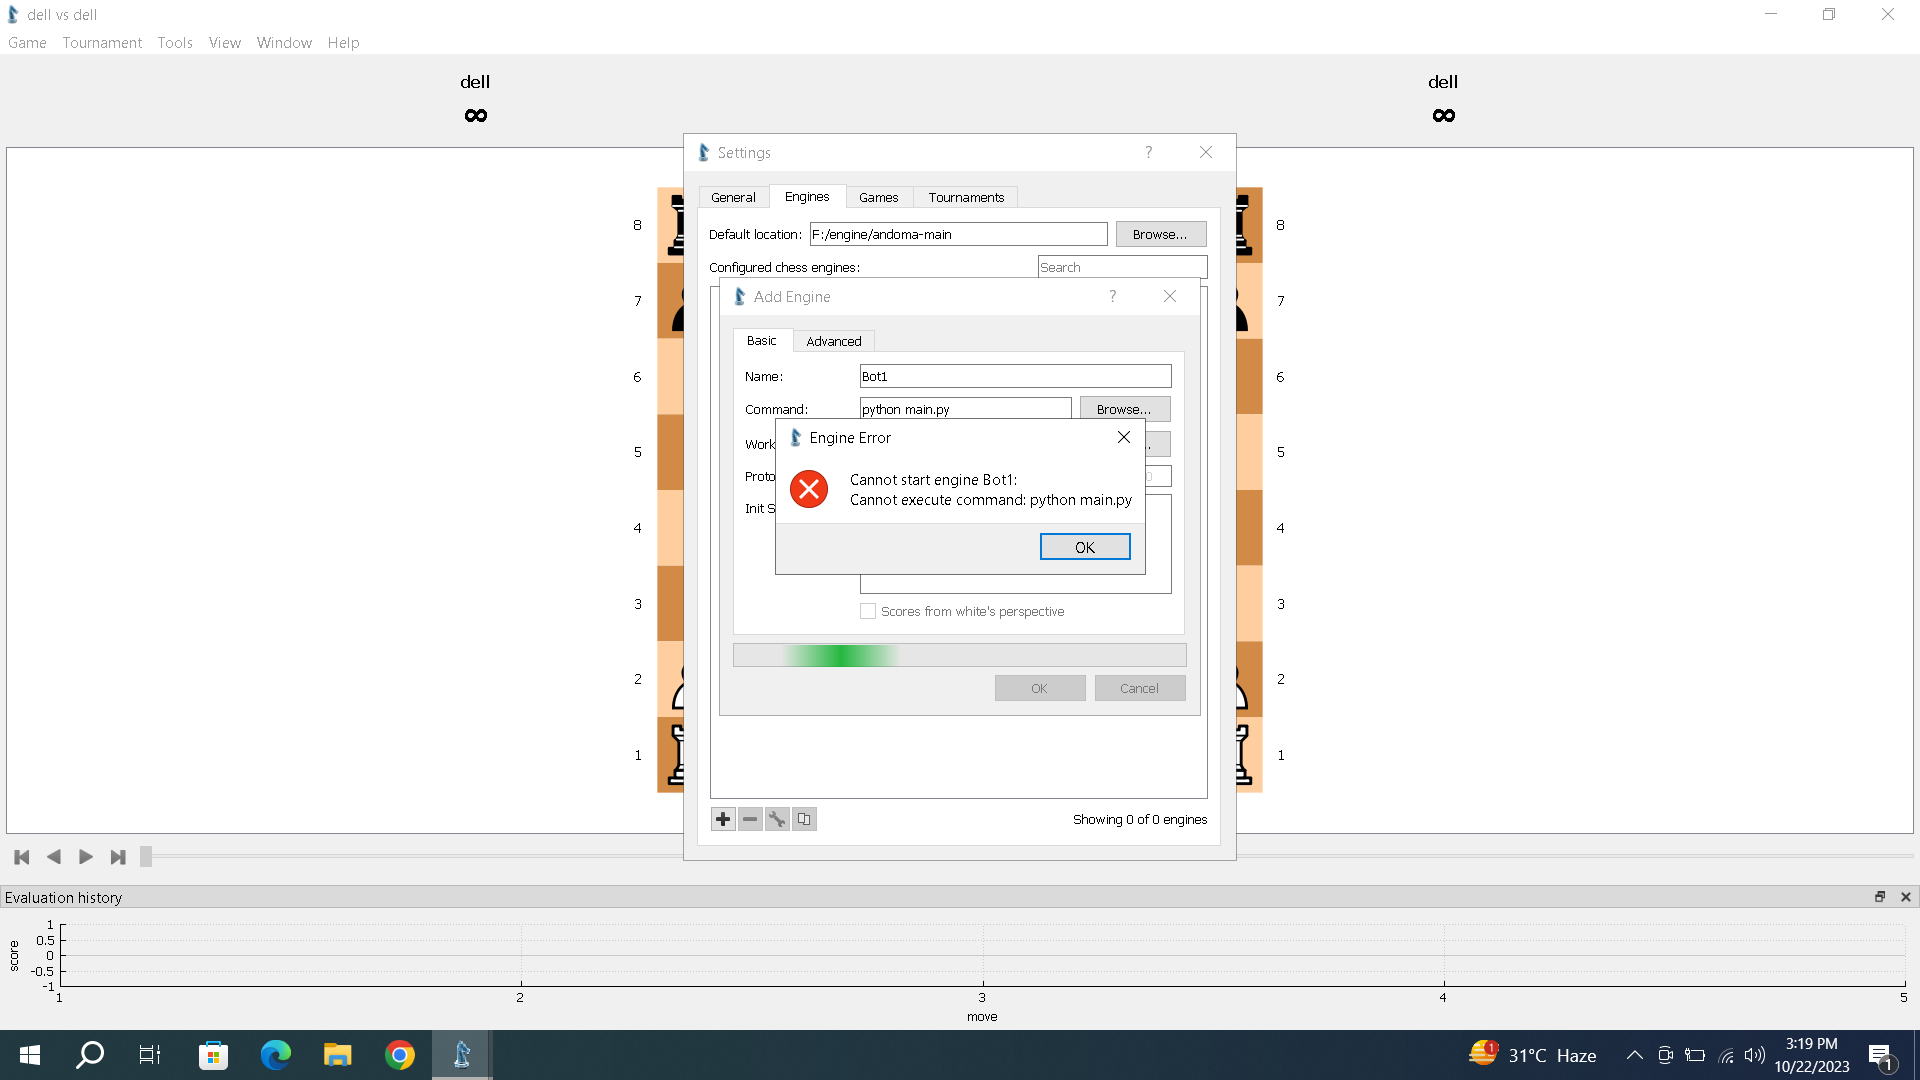The image size is (1920, 1080).
Task: Jump to first move with skip-back icon
Action: click(x=21, y=857)
